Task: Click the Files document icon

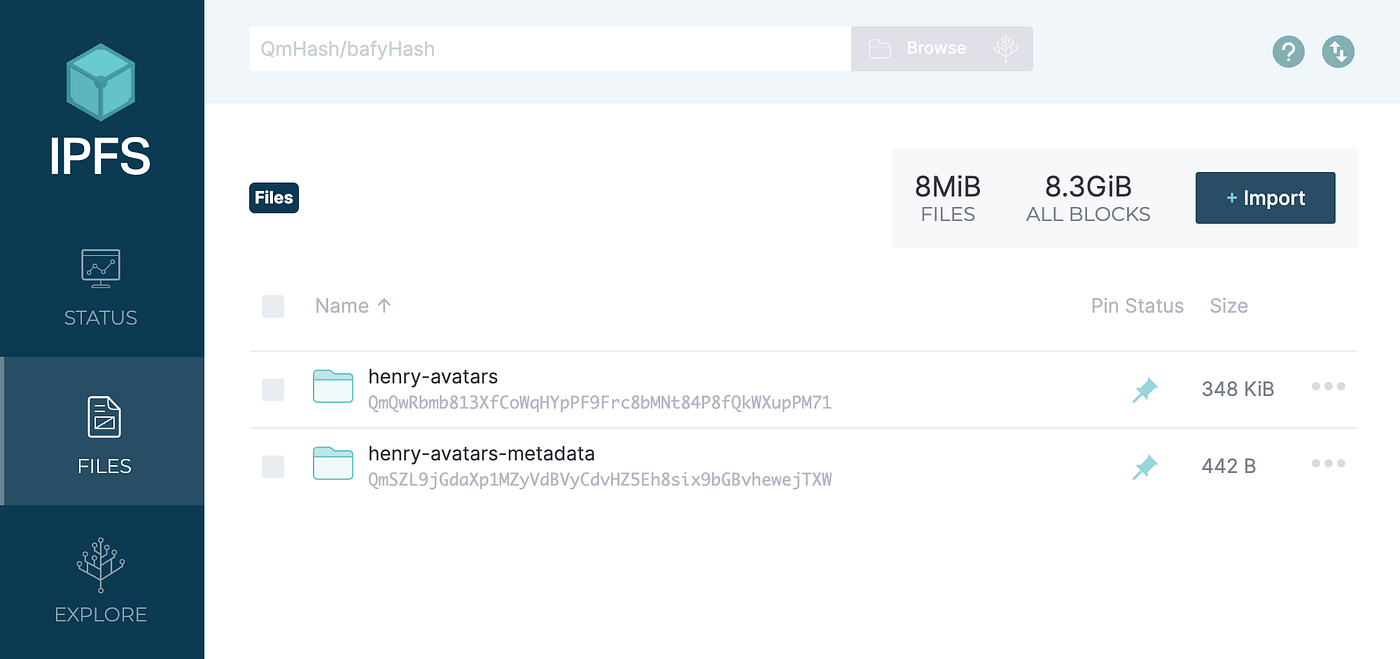Action: coord(104,418)
